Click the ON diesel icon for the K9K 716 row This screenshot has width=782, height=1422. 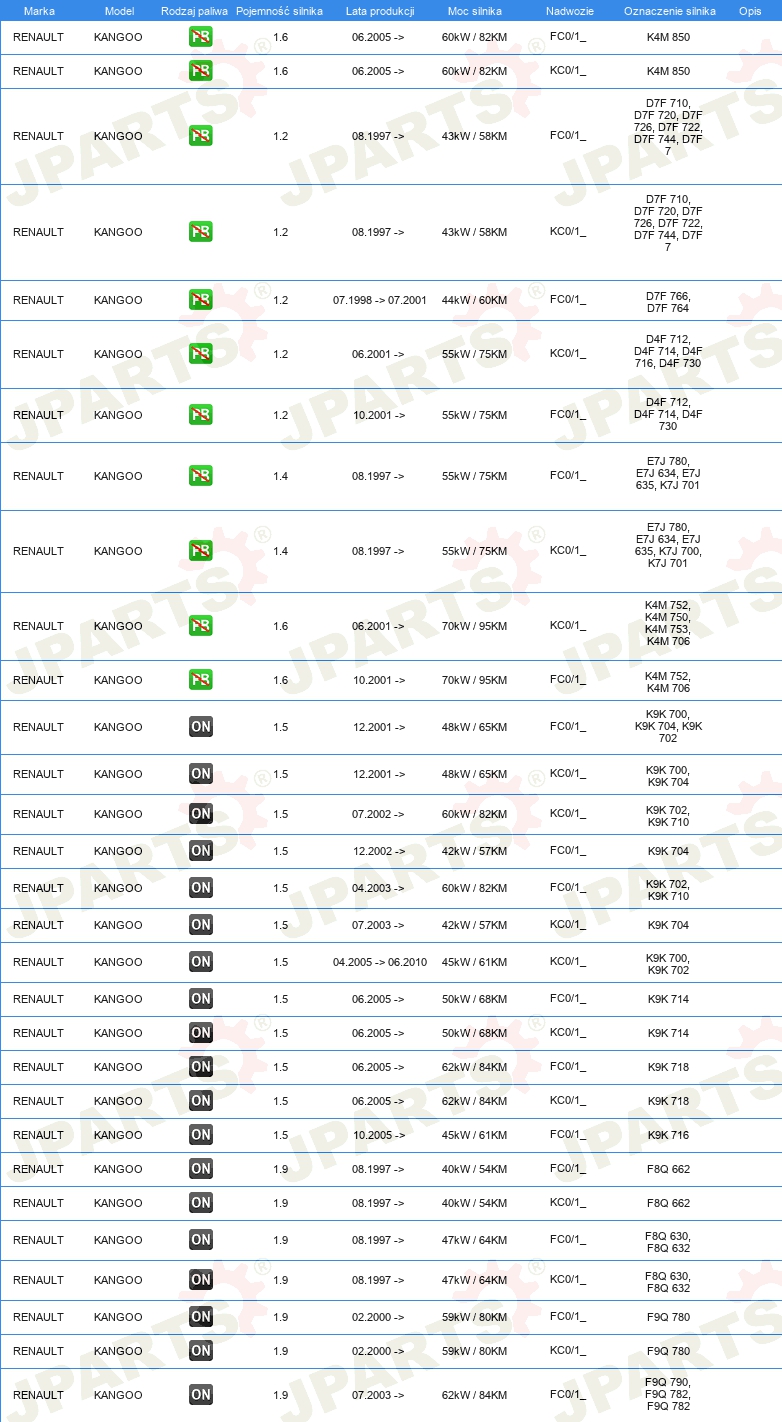click(x=200, y=1135)
